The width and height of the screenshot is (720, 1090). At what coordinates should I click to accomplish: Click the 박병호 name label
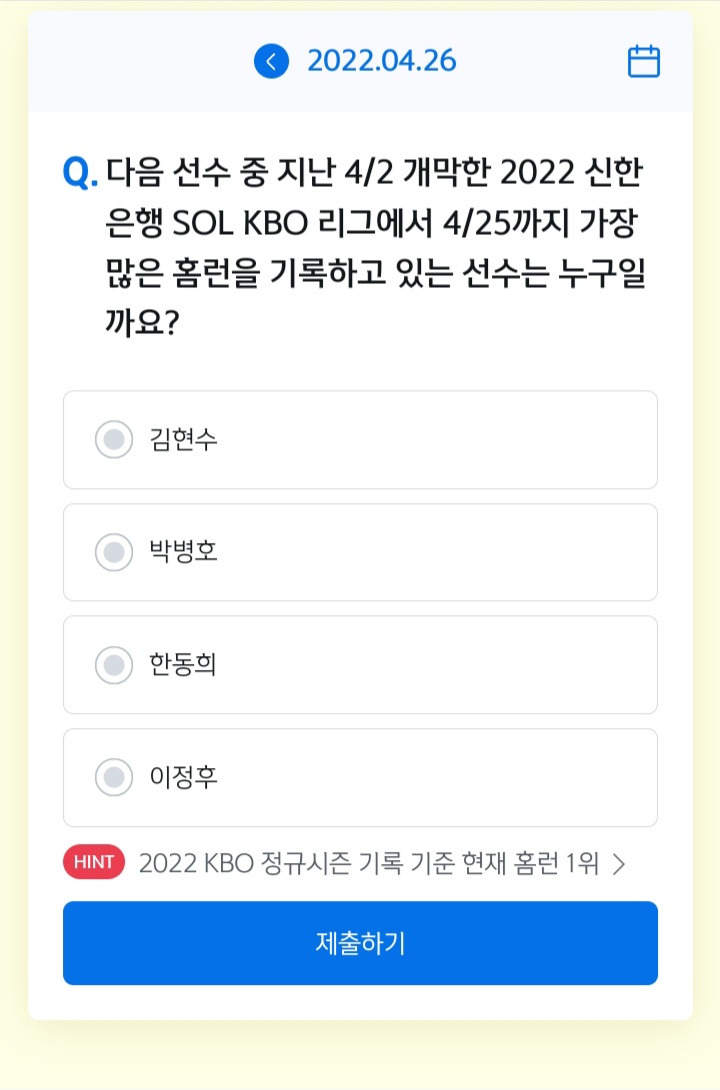click(183, 552)
